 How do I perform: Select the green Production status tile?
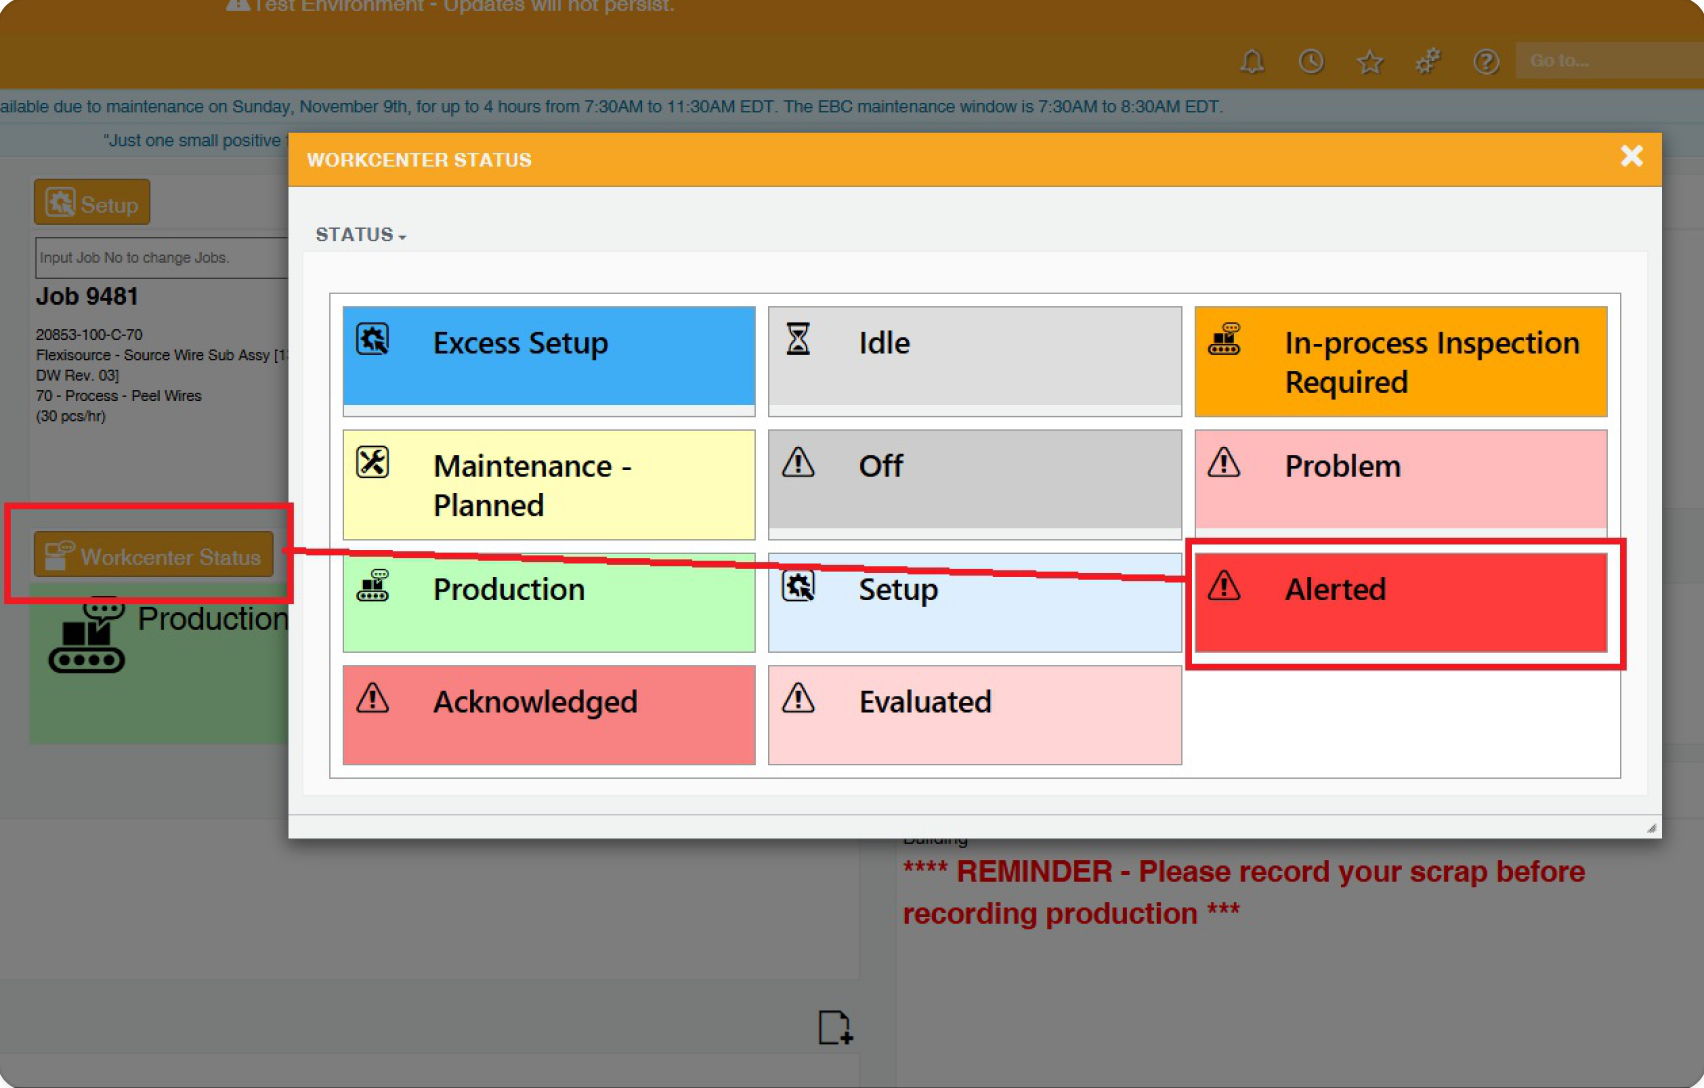[x=548, y=602]
